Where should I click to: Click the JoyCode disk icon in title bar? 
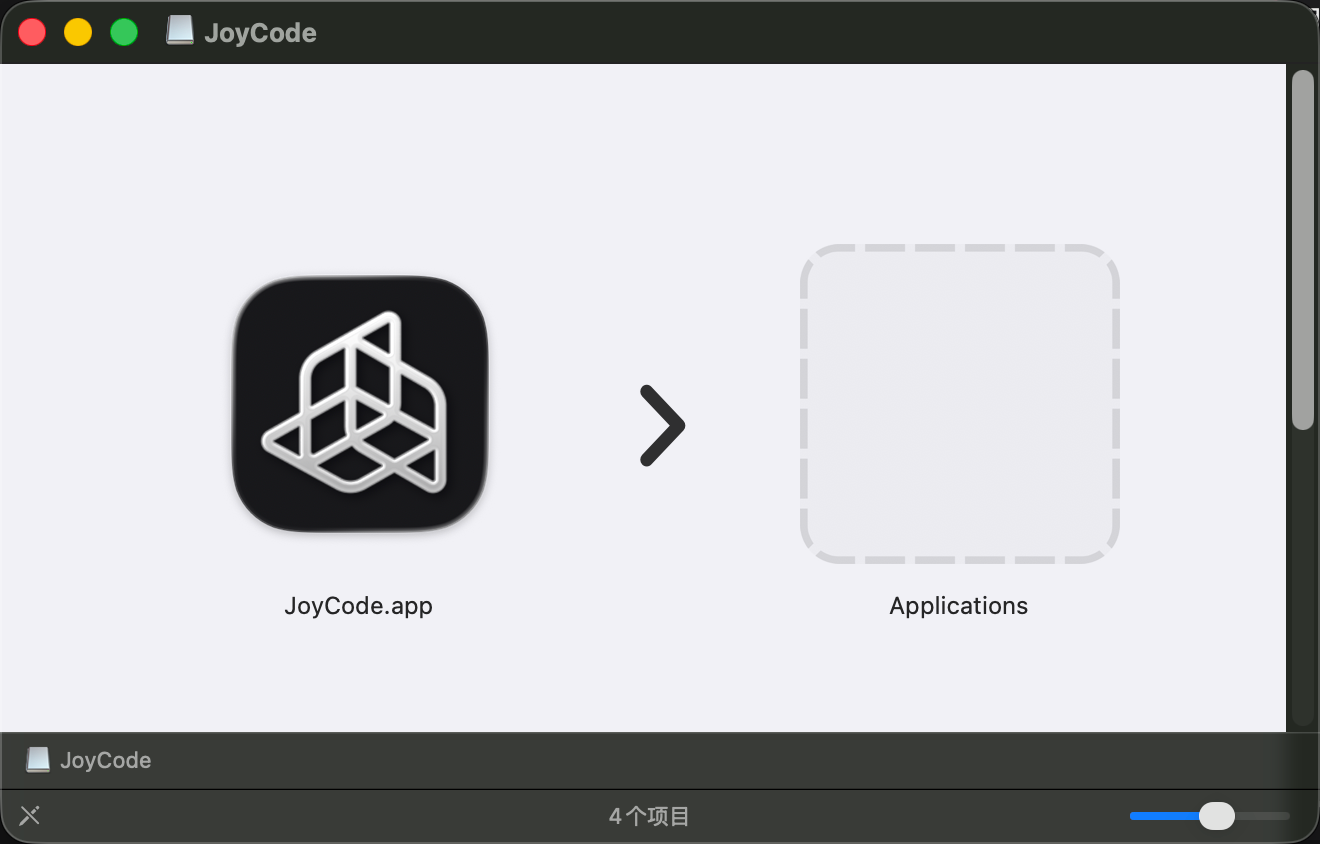click(x=180, y=32)
